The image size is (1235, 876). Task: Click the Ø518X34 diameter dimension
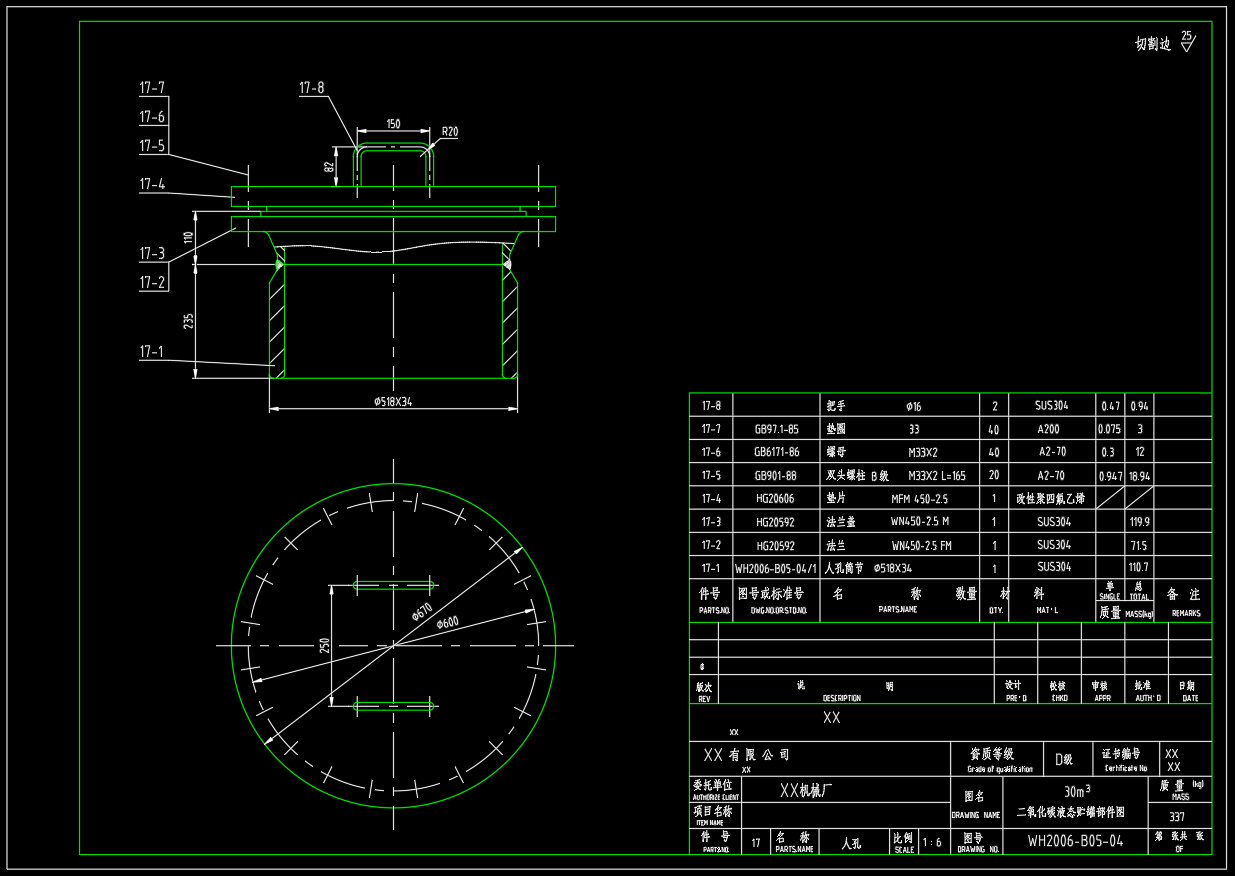393,402
